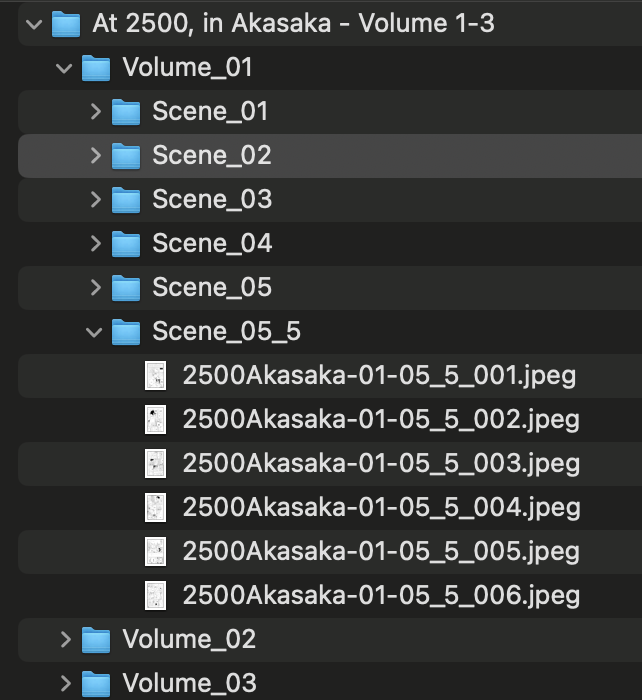642x700 pixels.
Task: Expand the Scene_01 folder
Action: pos(96,111)
